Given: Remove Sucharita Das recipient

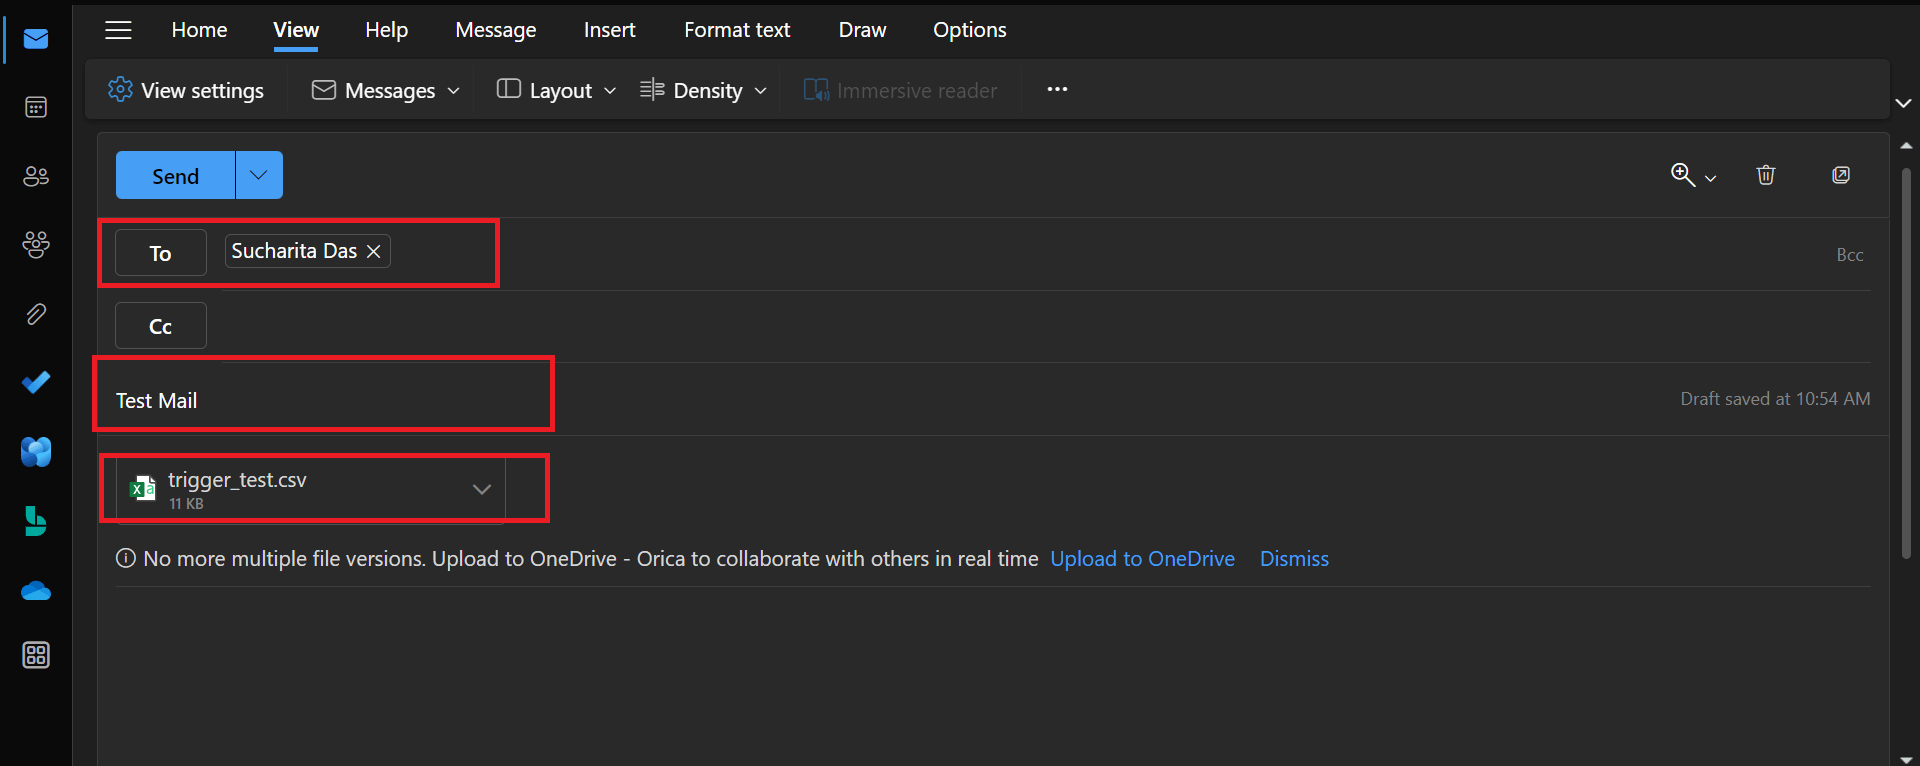Looking at the screenshot, I should click(374, 251).
